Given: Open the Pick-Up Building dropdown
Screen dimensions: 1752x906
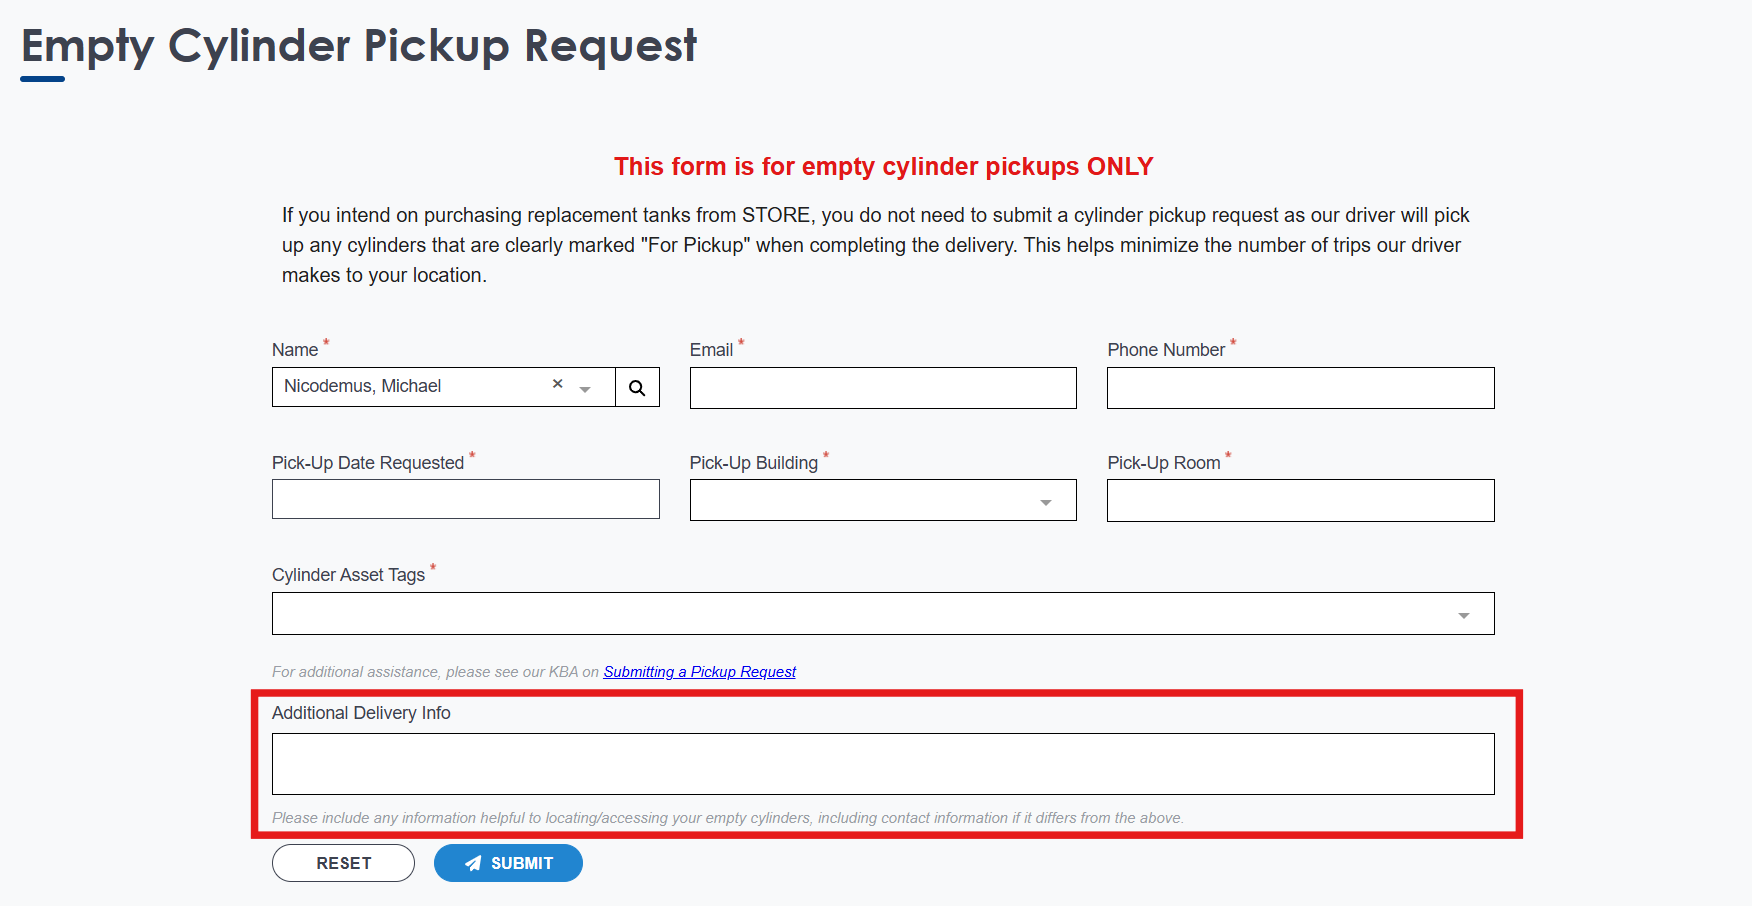Looking at the screenshot, I should [x=882, y=501].
